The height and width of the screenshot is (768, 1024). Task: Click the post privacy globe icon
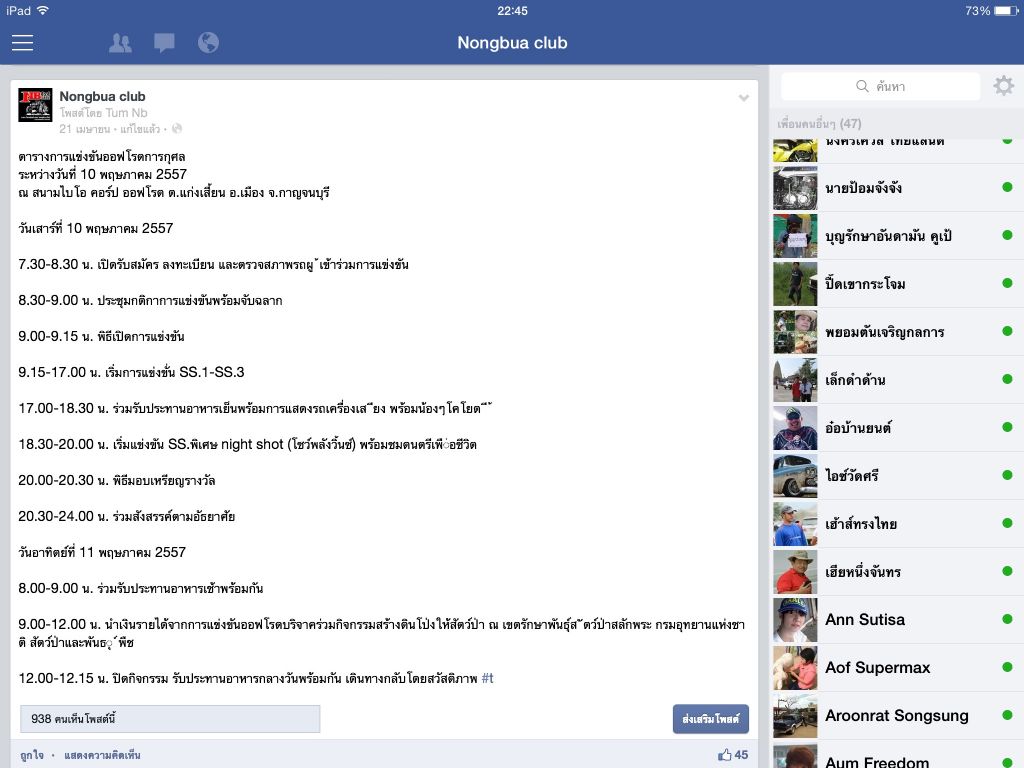pos(176,129)
